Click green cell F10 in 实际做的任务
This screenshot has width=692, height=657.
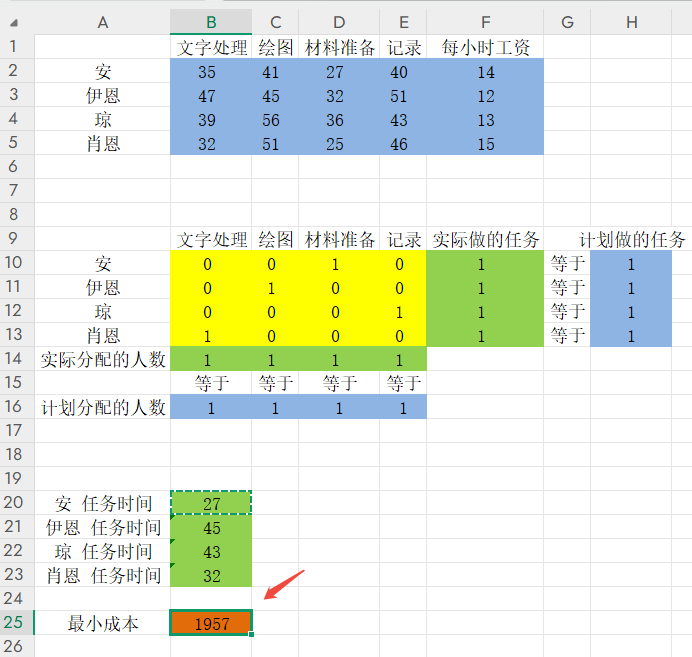485,263
